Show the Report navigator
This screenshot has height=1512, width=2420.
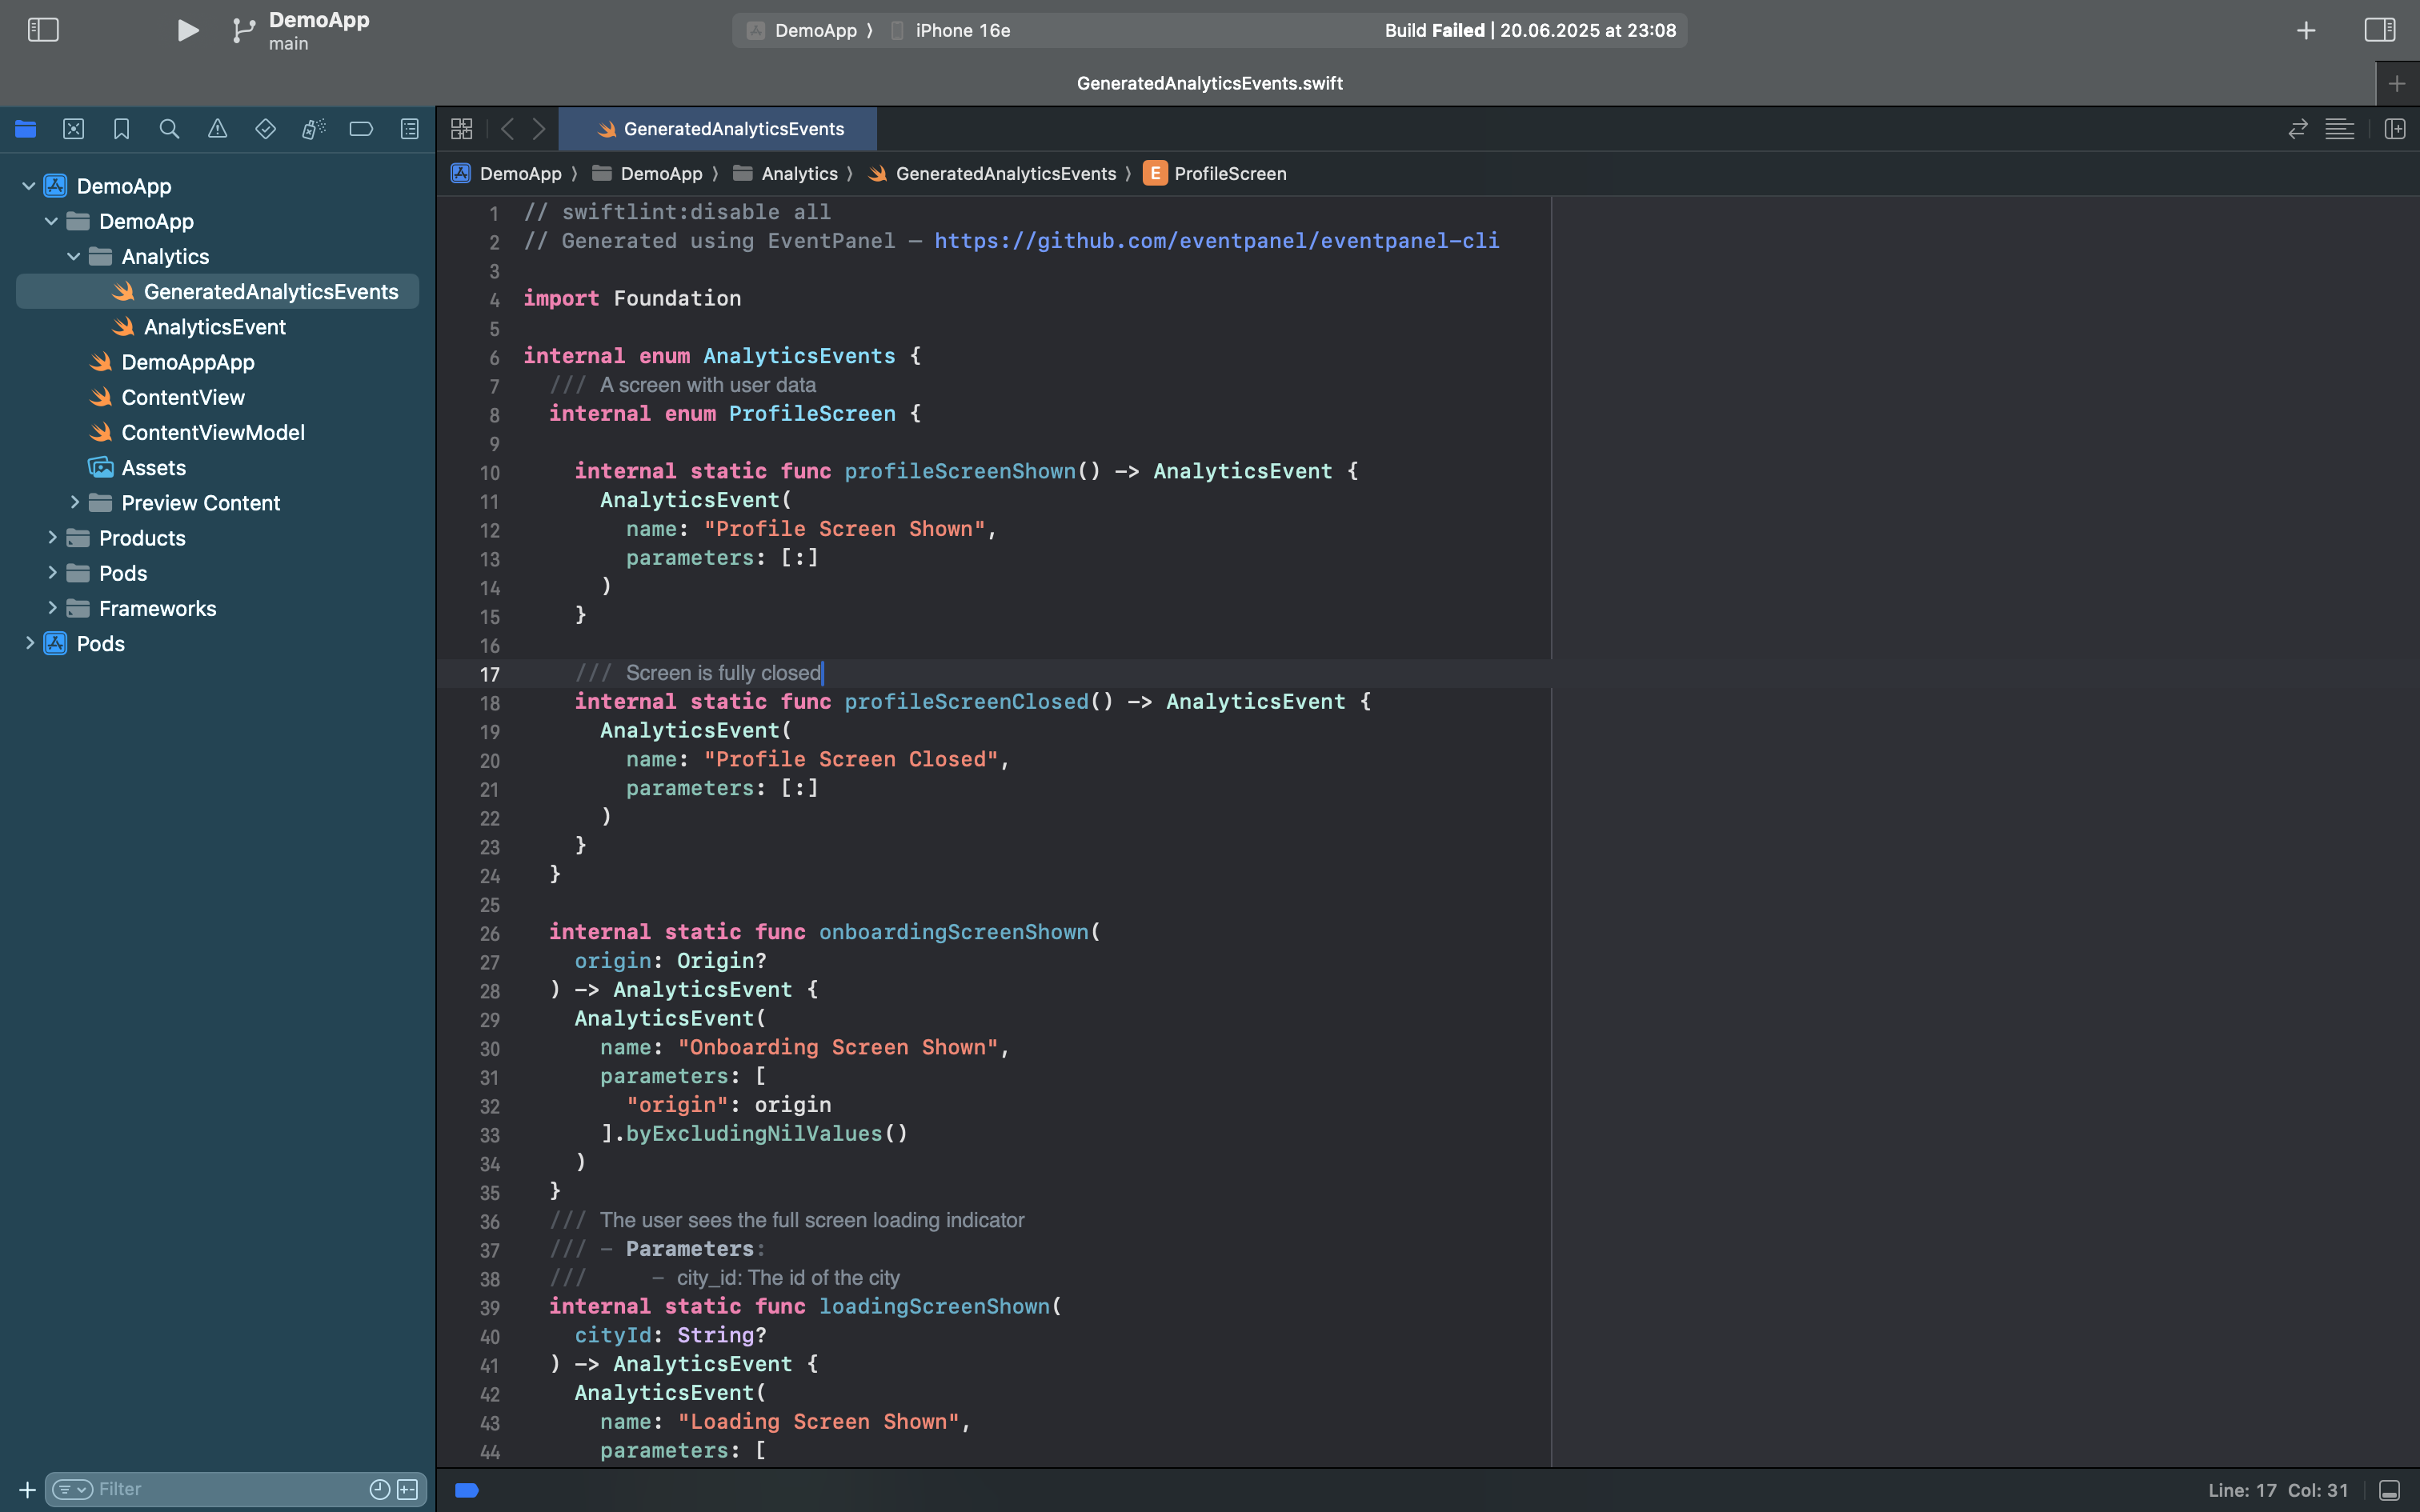(410, 129)
